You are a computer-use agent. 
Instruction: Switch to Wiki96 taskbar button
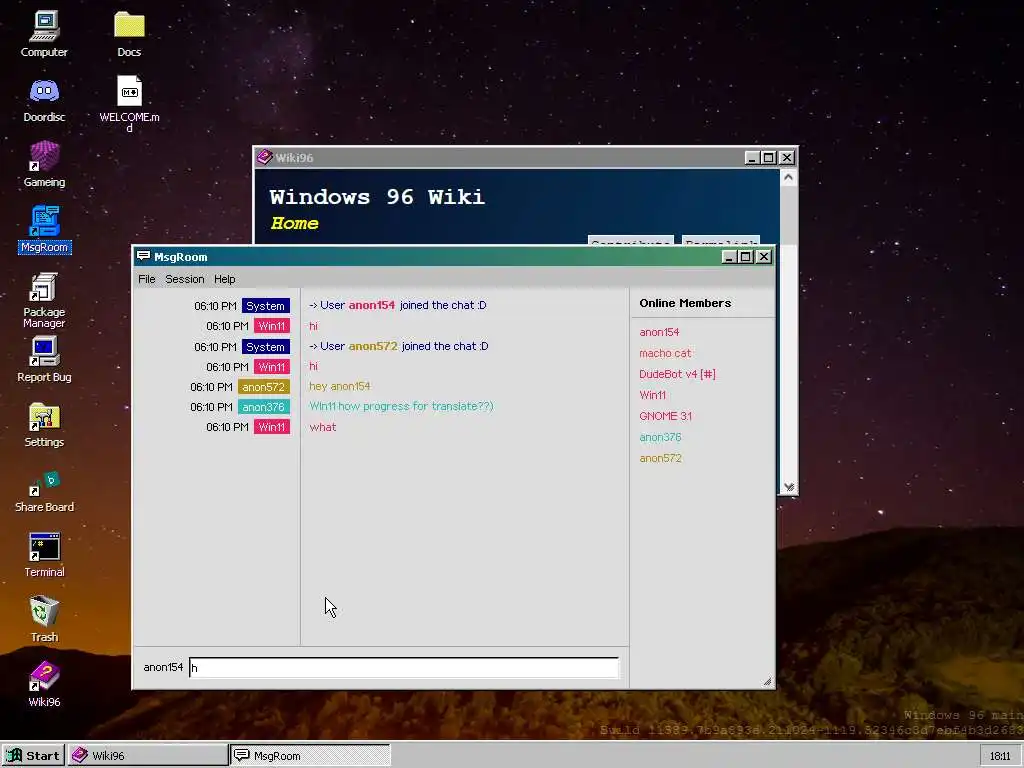(x=148, y=756)
